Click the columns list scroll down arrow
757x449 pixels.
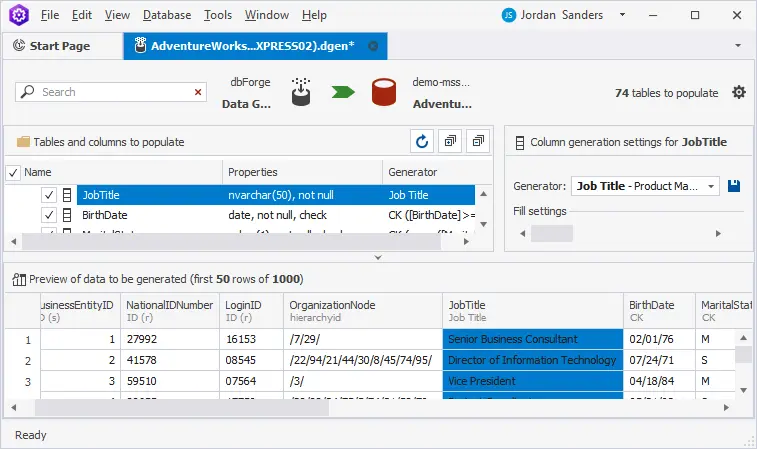[483, 224]
